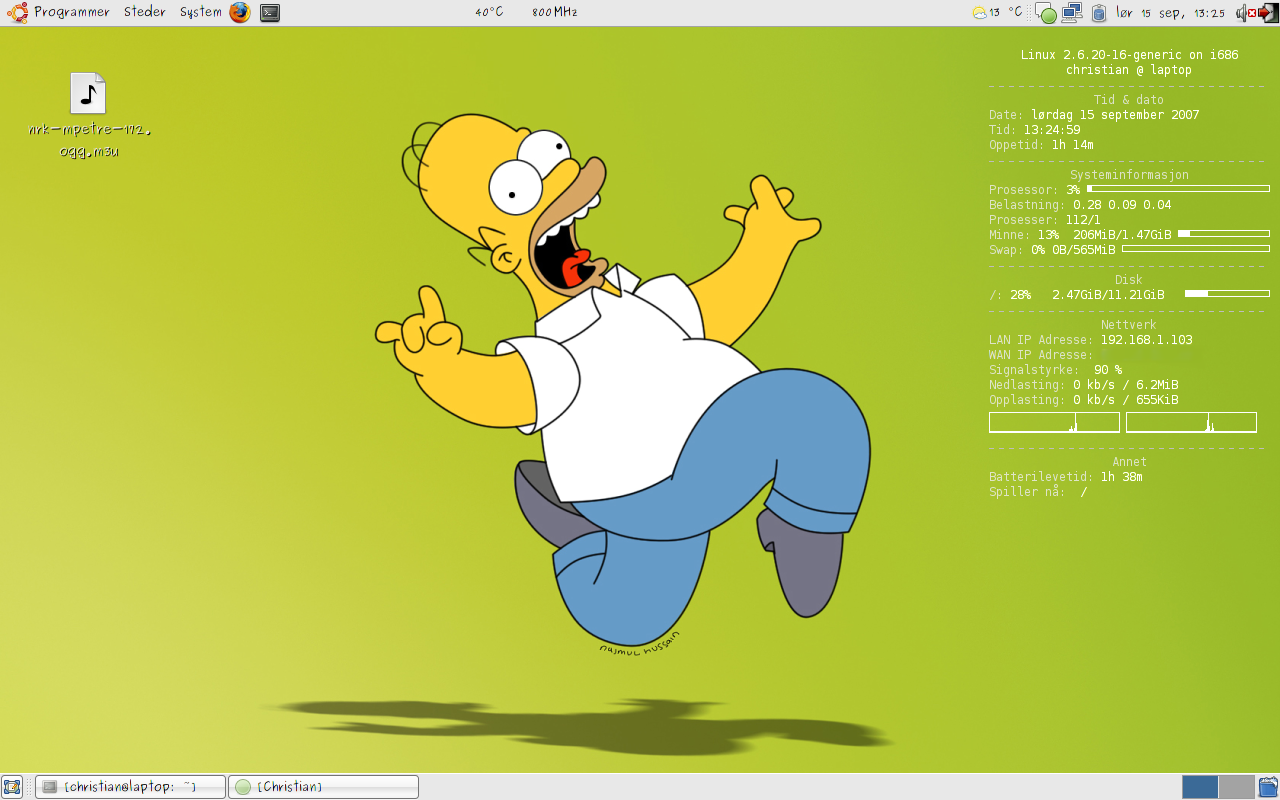This screenshot has width=1280, height=800.
Task: Open the Steder places menu
Action: click(x=145, y=12)
